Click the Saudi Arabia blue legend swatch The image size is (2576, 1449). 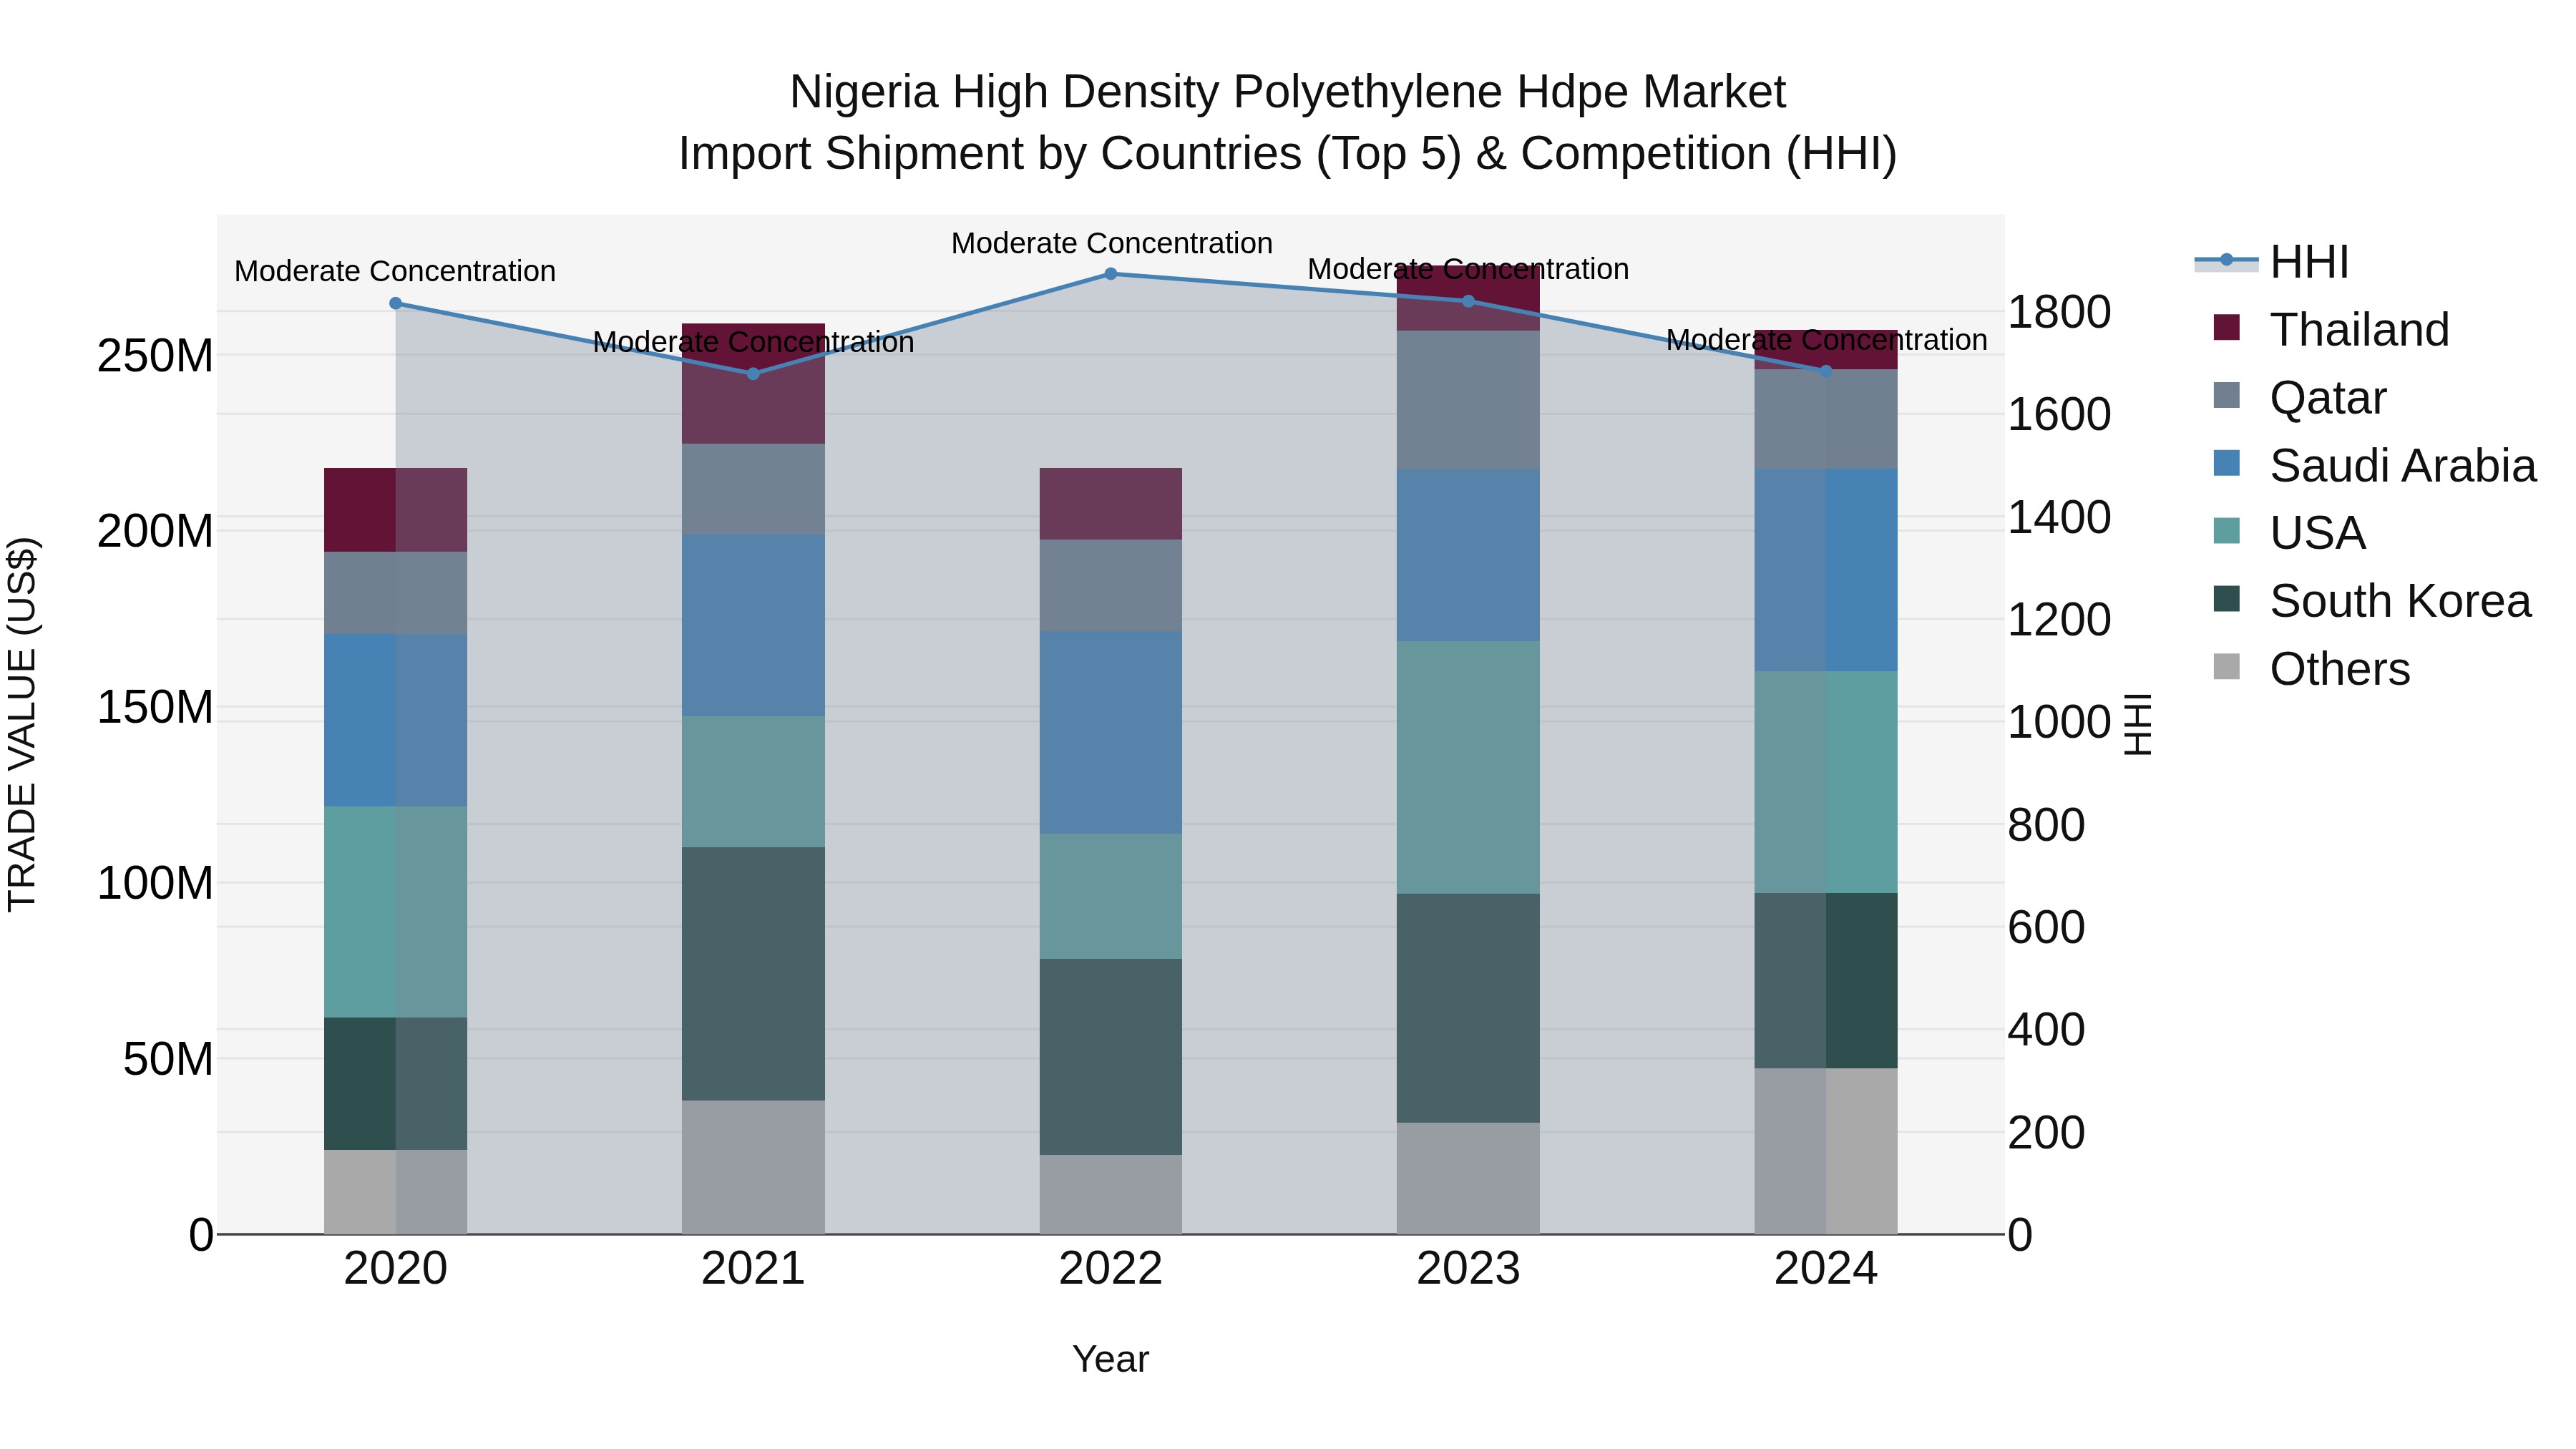click(x=2227, y=463)
